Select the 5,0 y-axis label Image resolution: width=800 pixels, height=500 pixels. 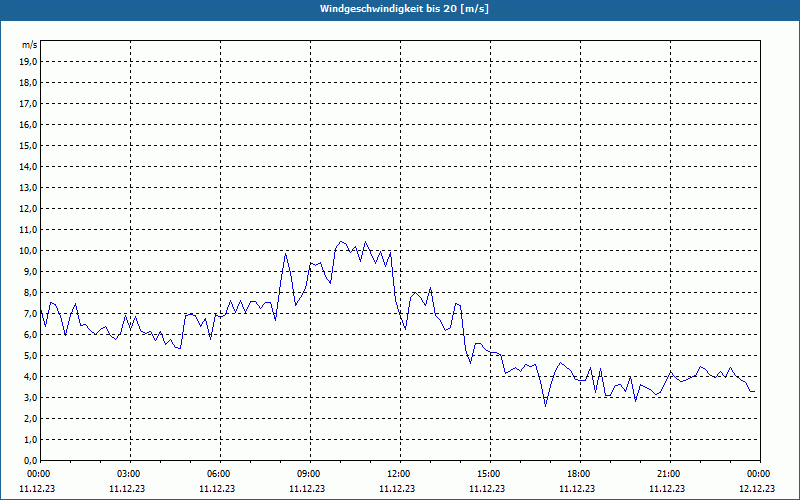[30, 356]
